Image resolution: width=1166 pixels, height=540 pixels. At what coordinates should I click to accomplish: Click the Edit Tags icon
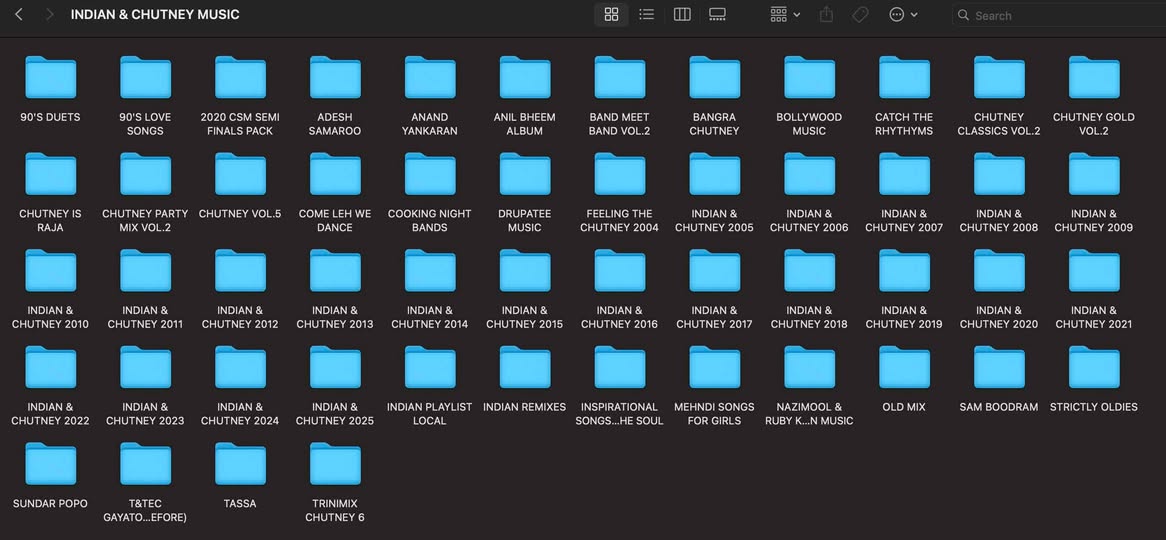tap(860, 14)
